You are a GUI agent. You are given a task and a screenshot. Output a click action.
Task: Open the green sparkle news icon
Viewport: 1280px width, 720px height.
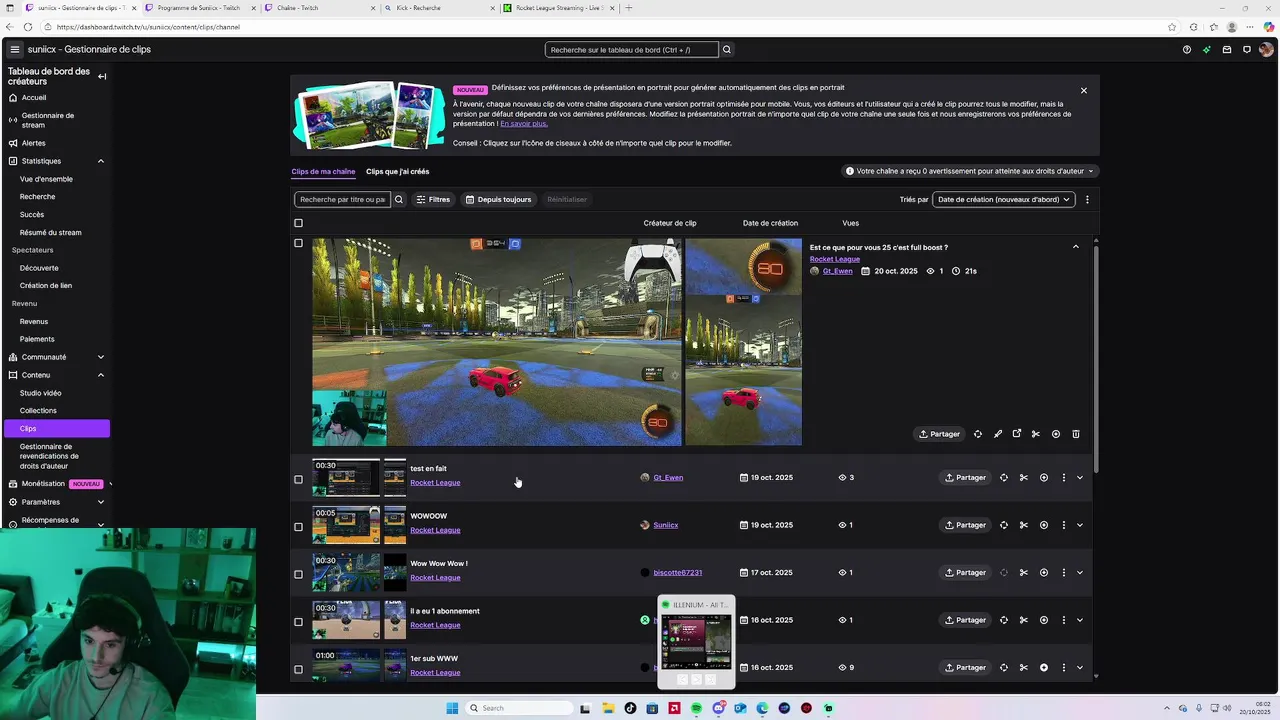pyautogui.click(x=1207, y=49)
